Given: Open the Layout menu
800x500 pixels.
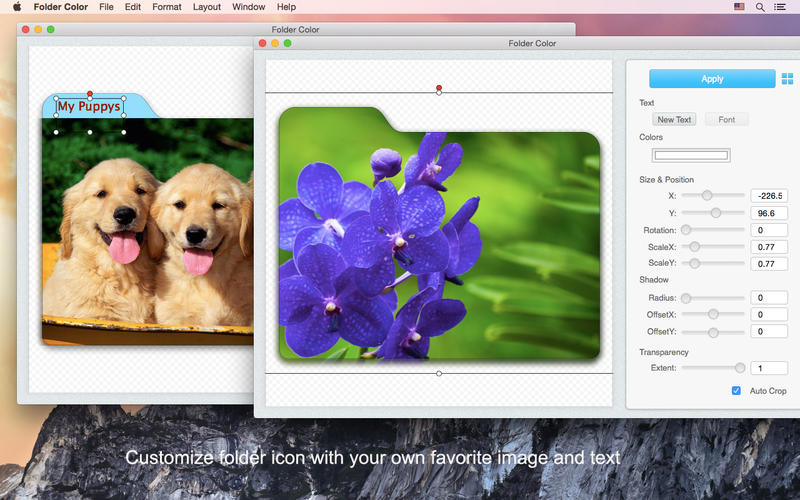Looking at the screenshot, I should (x=207, y=7).
